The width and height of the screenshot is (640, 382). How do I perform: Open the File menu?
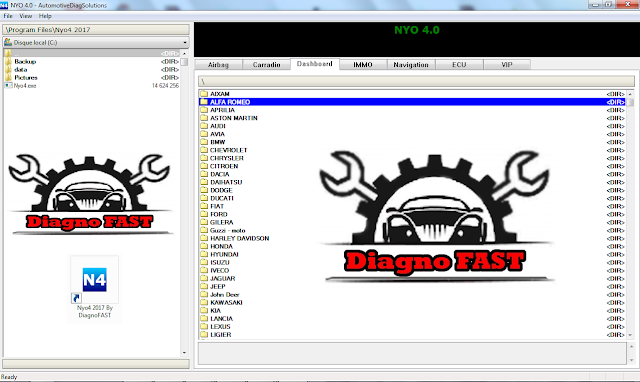coord(8,16)
